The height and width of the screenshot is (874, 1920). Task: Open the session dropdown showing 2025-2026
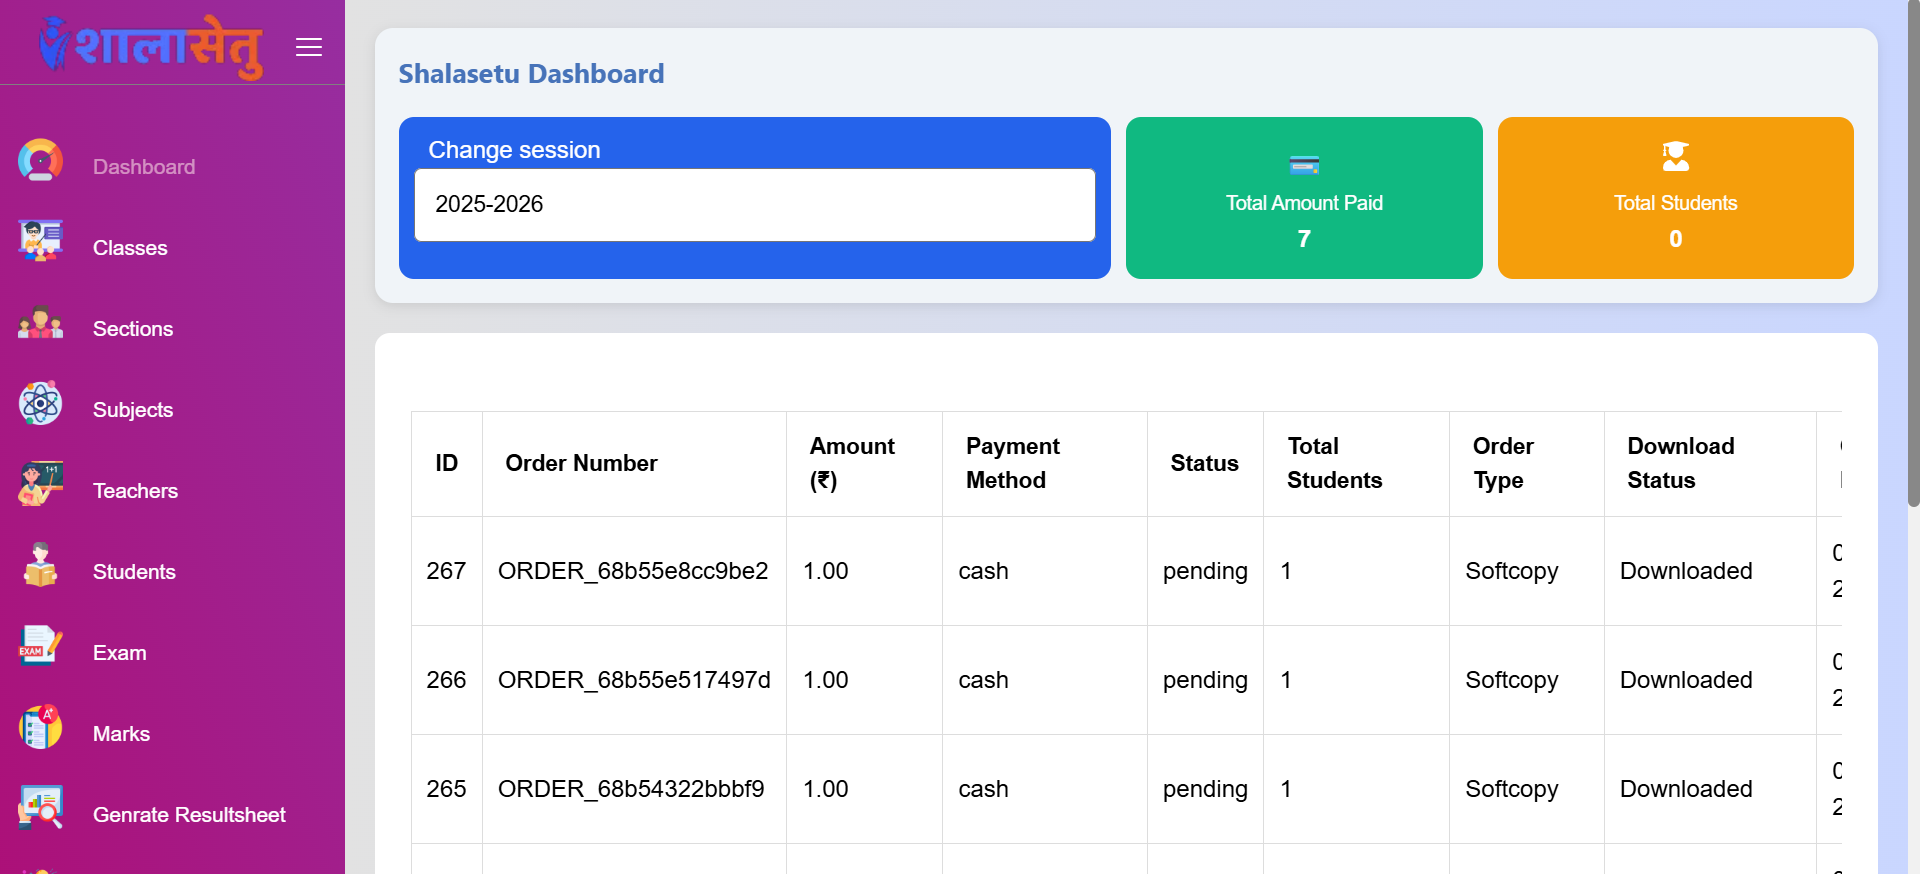coord(754,205)
